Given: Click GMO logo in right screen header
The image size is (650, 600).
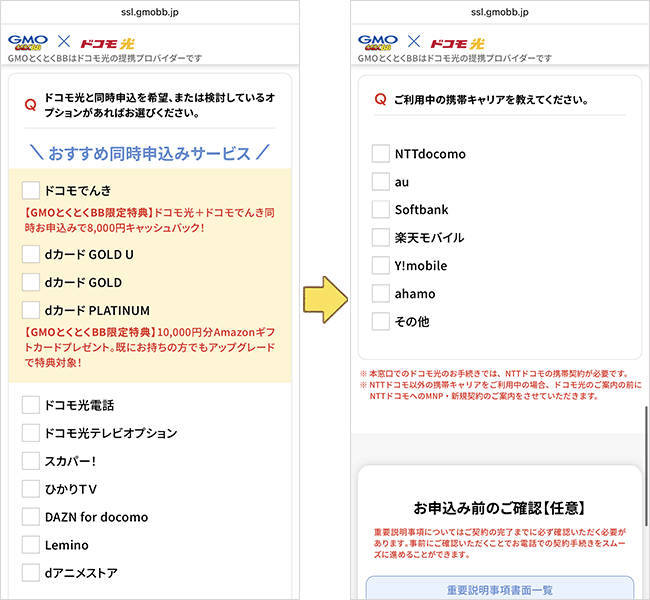Looking at the screenshot, I should click(378, 42).
